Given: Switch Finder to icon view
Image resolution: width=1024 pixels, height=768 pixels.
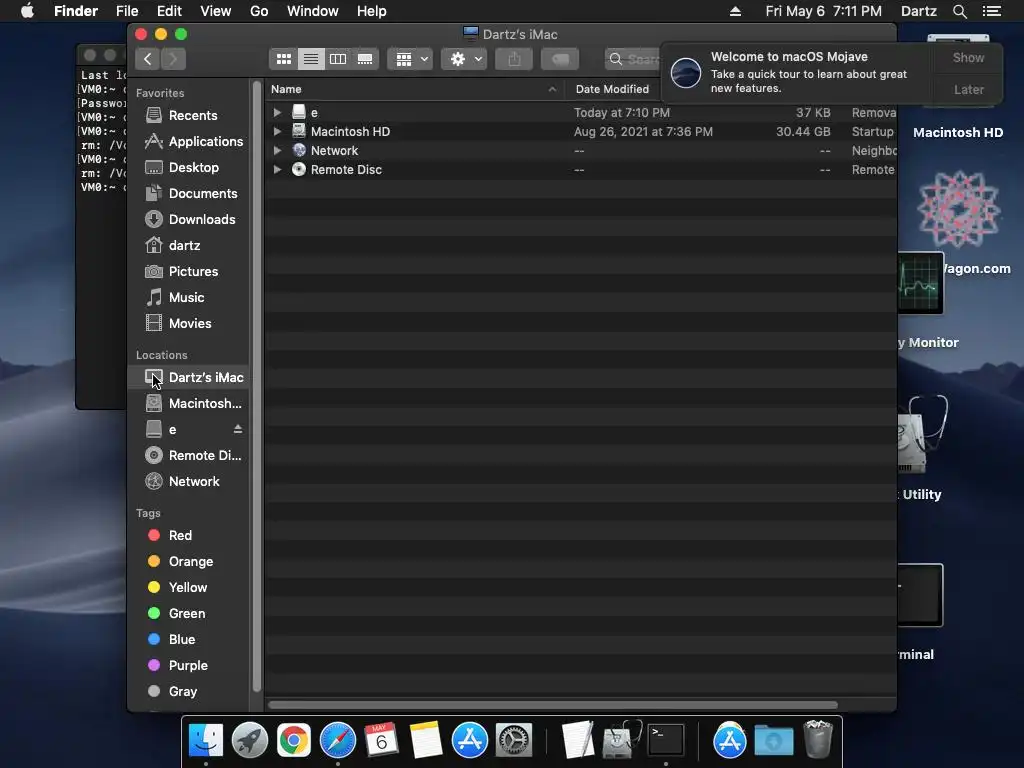Looking at the screenshot, I should point(283,59).
